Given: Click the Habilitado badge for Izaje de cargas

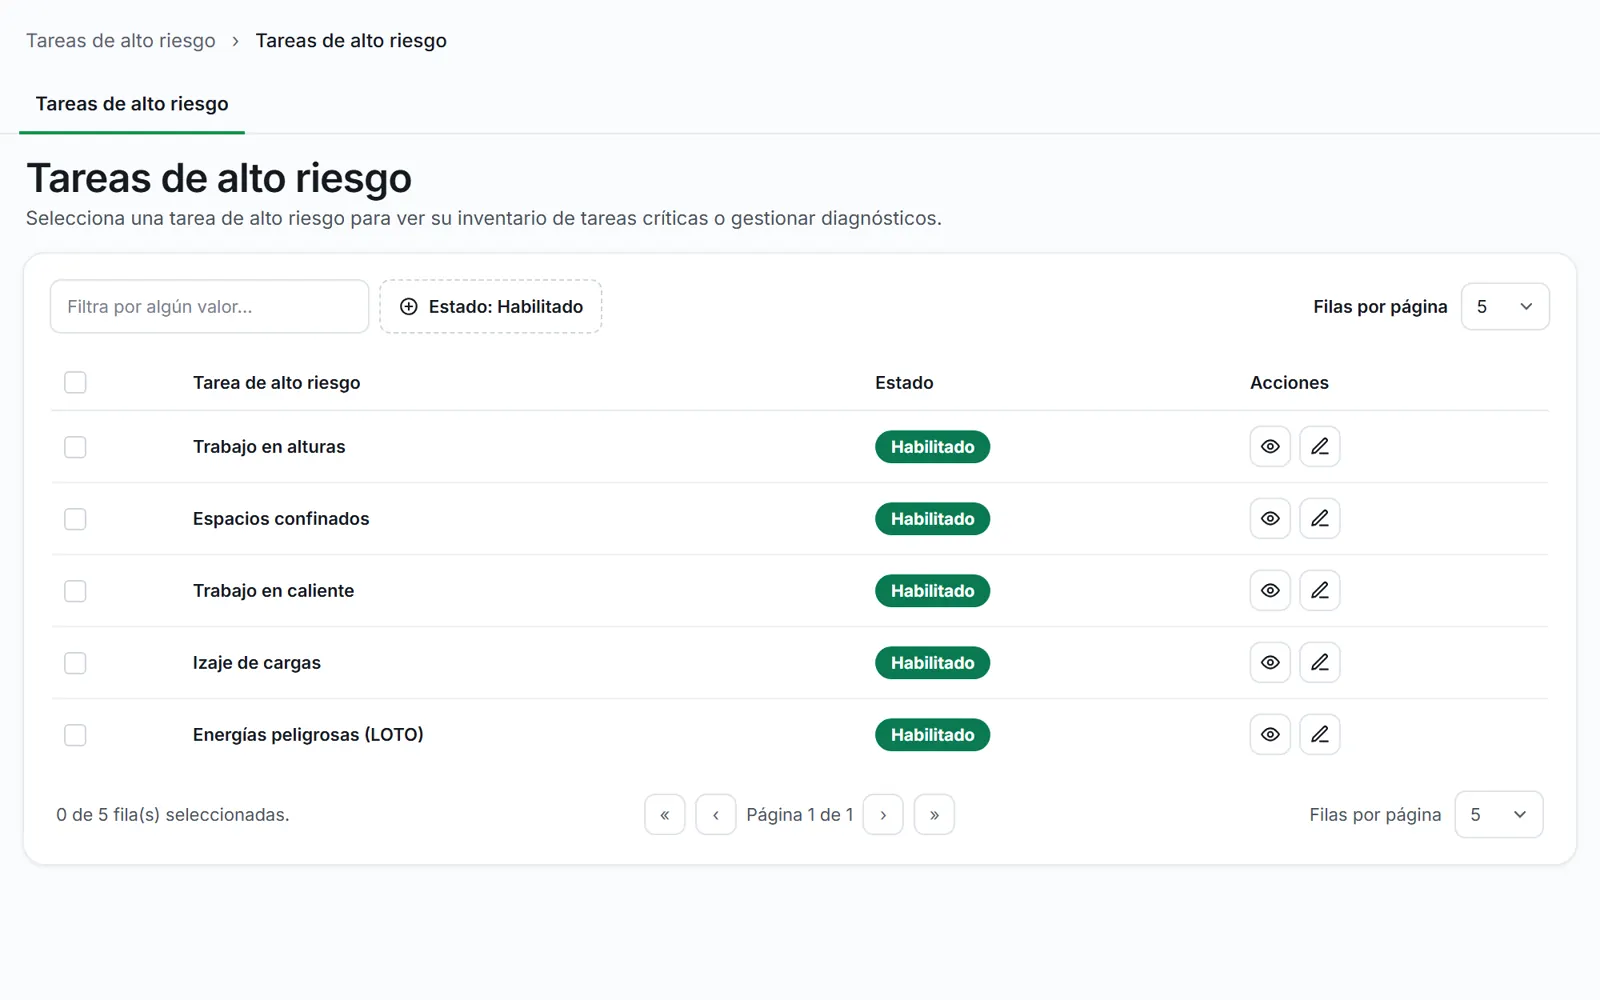Looking at the screenshot, I should click(x=933, y=663).
